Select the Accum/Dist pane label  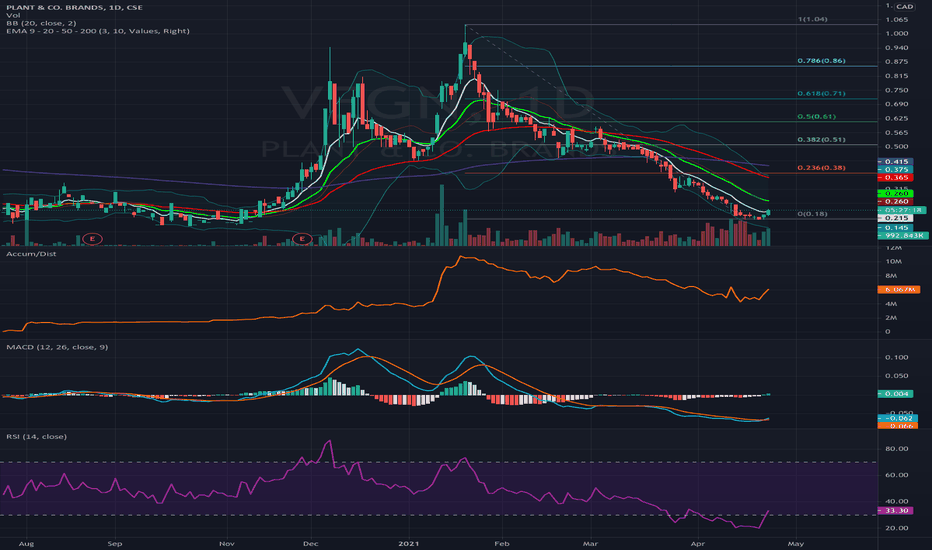click(31, 254)
